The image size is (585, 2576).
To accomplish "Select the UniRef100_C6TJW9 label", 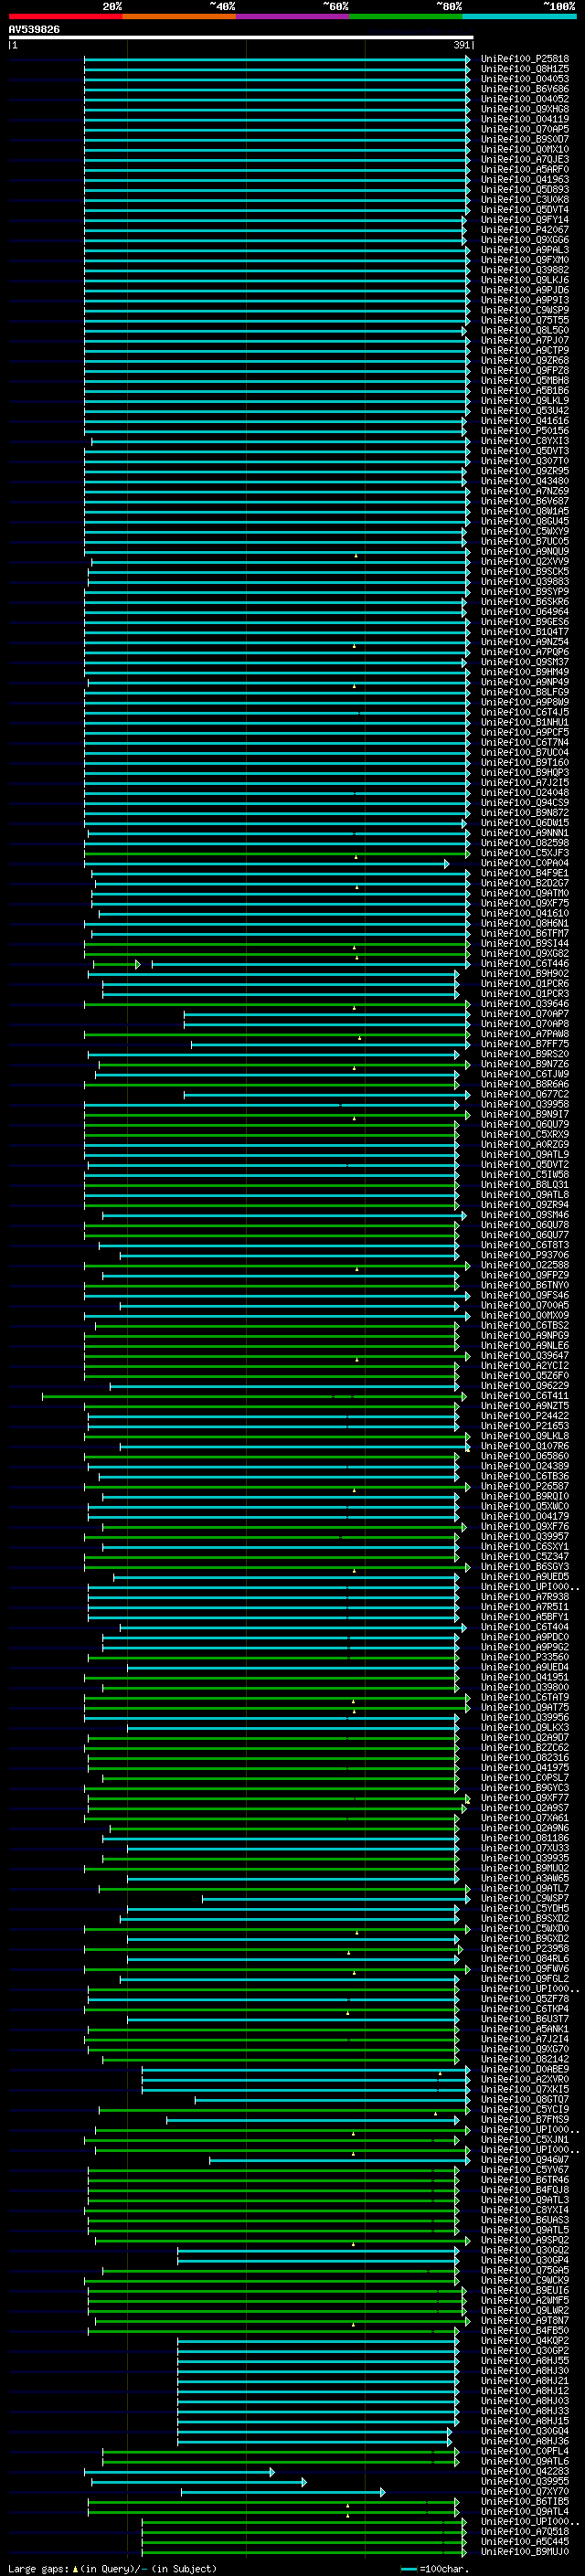I will pos(525,1074).
